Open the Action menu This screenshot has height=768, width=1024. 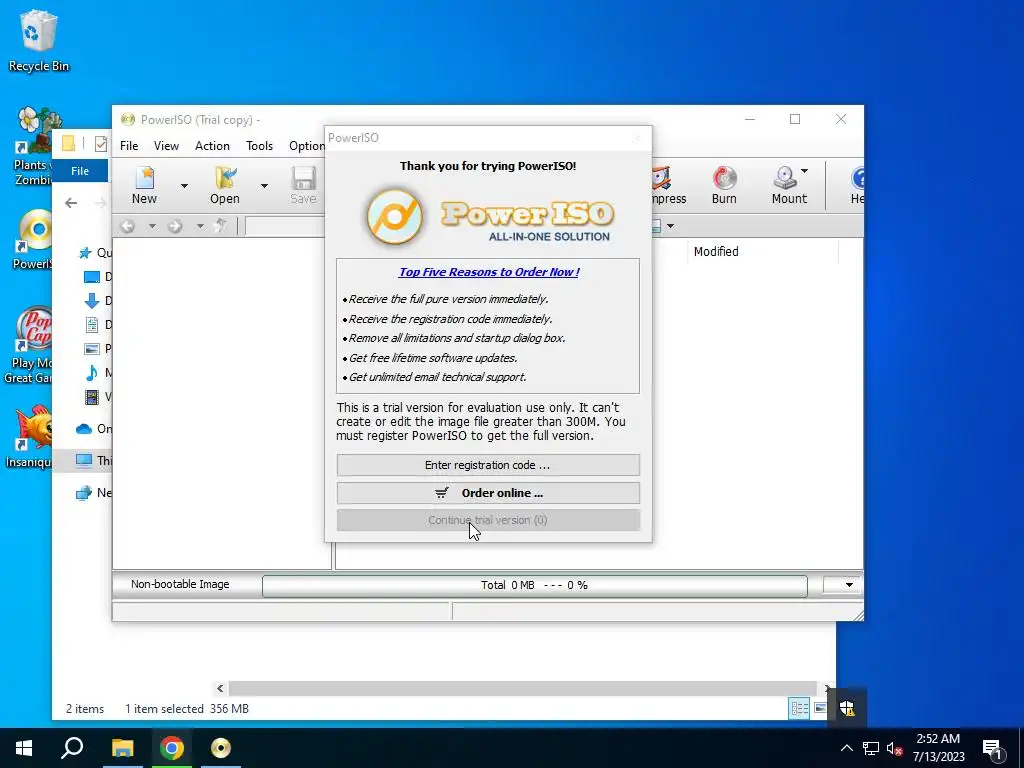click(212, 146)
